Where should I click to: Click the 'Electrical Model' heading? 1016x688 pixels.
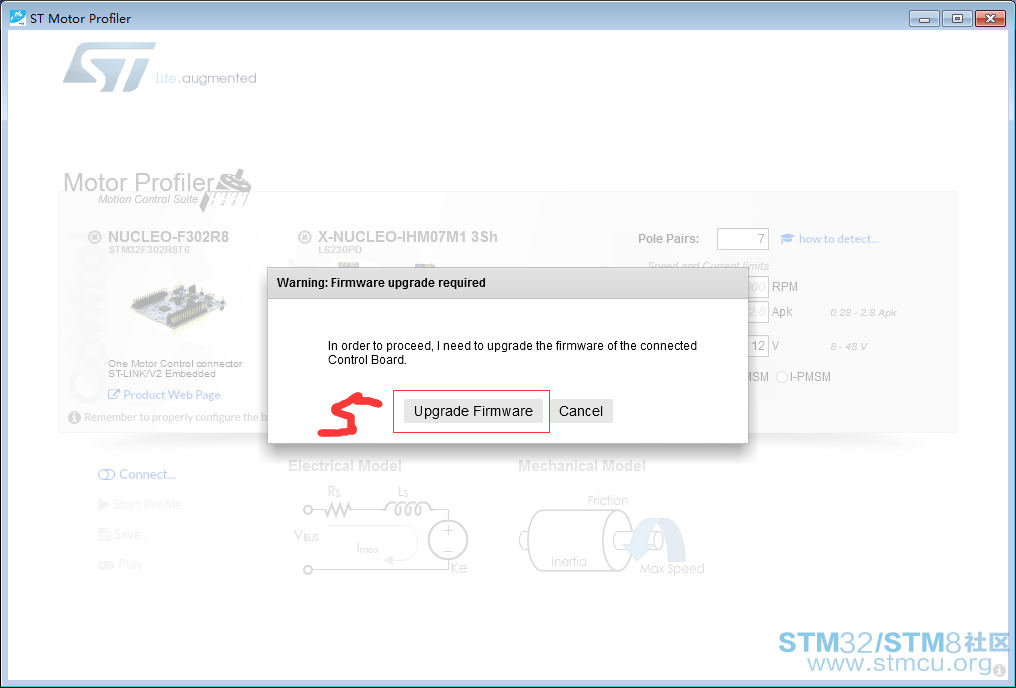point(345,466)
